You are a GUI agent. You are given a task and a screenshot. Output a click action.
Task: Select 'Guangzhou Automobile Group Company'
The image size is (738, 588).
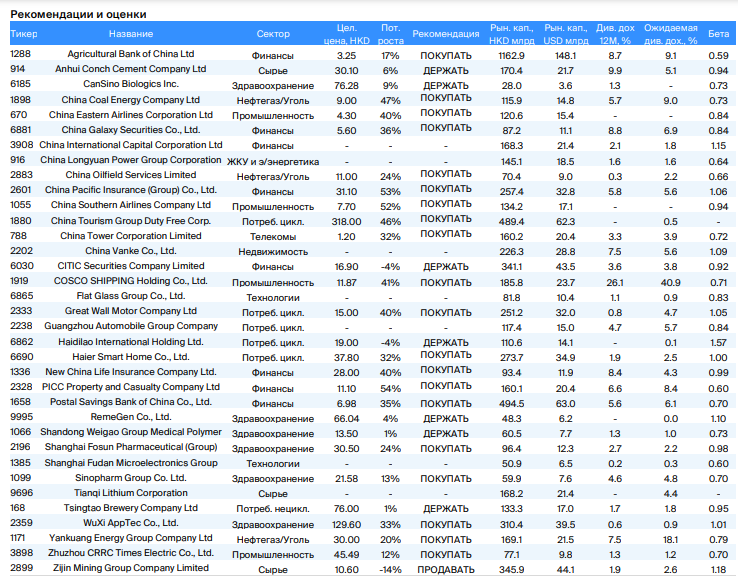point(131,327)
